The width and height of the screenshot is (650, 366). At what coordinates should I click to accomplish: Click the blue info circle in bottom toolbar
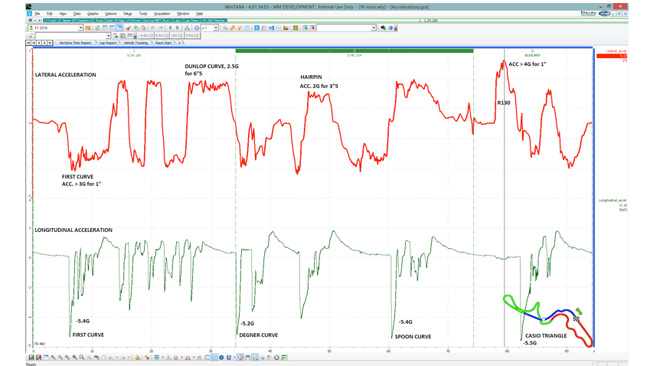[221, 357]
